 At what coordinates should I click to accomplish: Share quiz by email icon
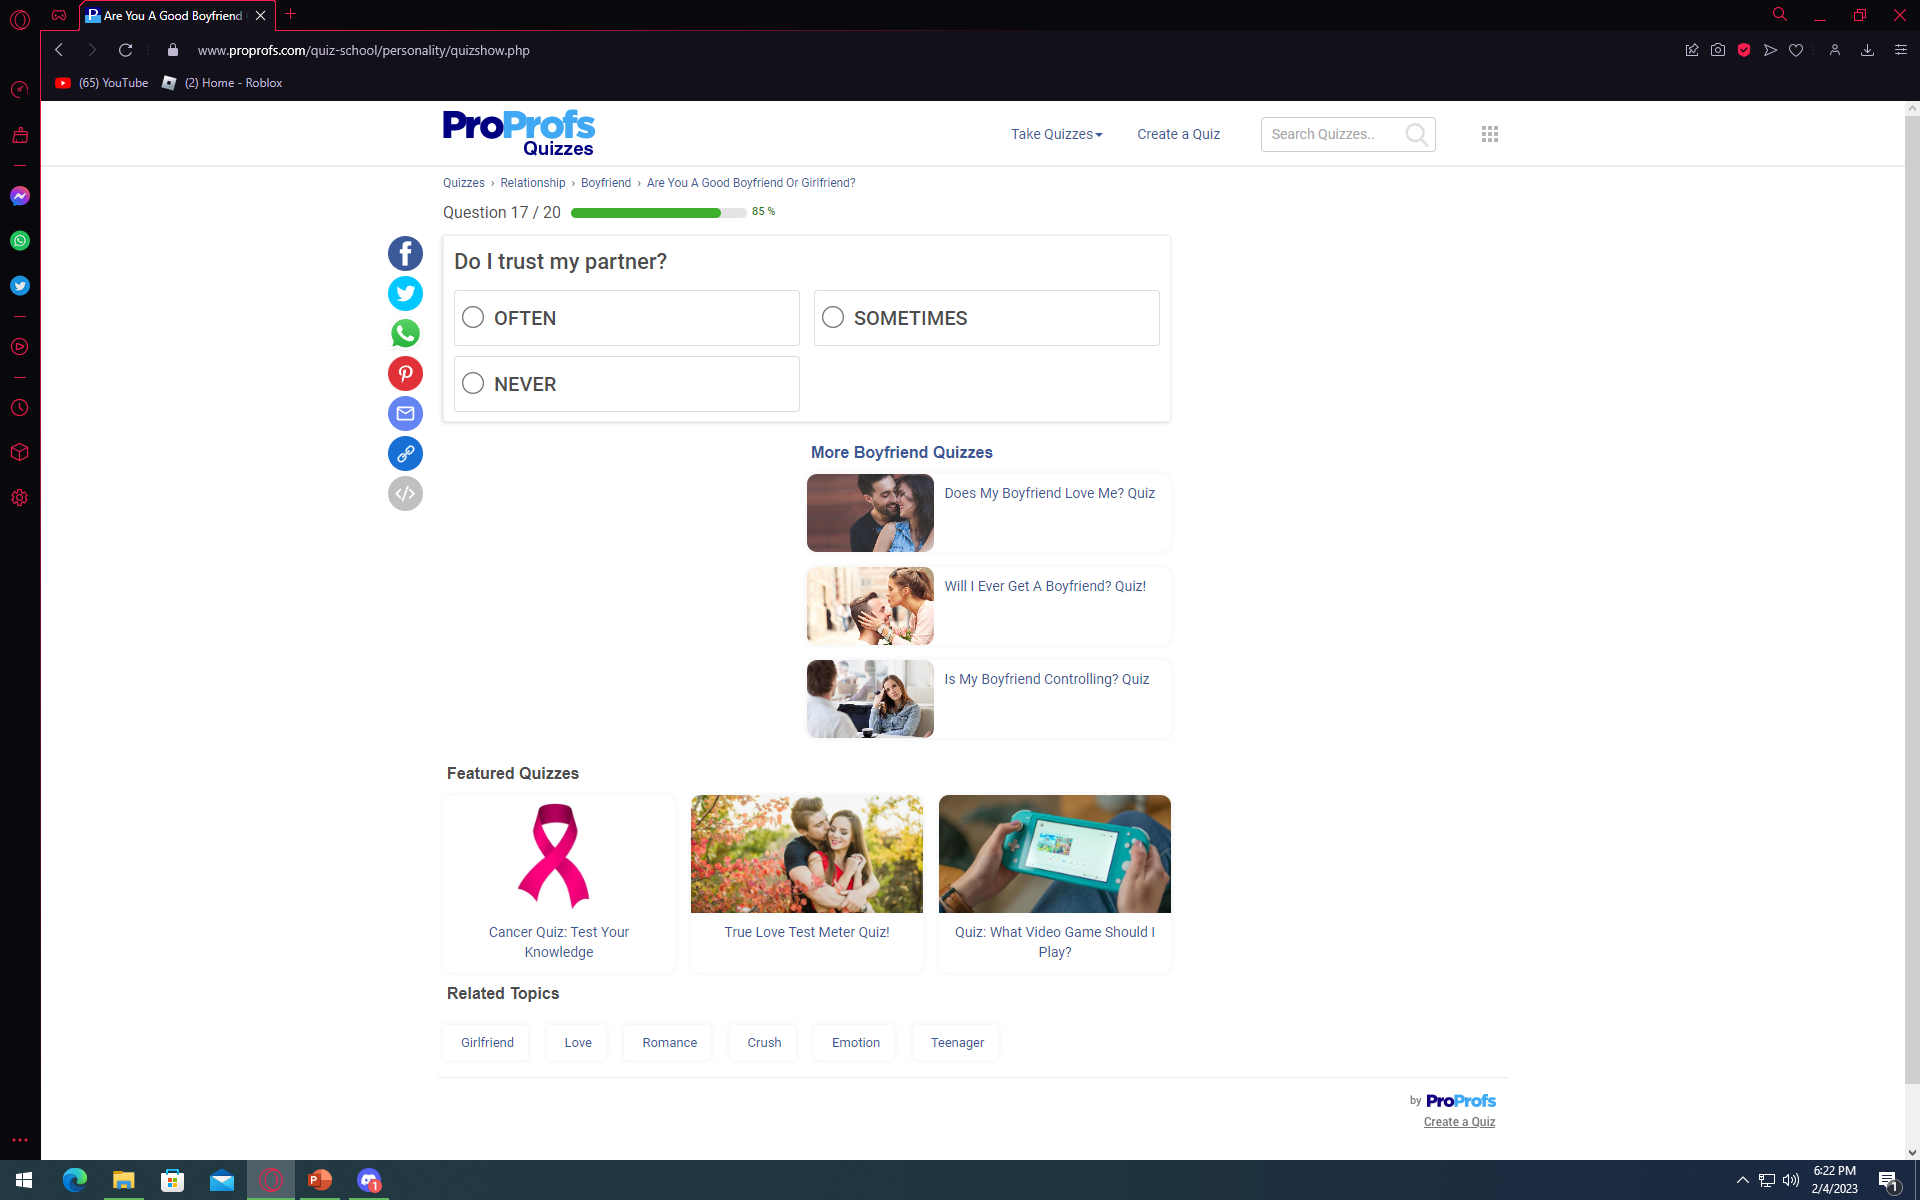point(405,414)
